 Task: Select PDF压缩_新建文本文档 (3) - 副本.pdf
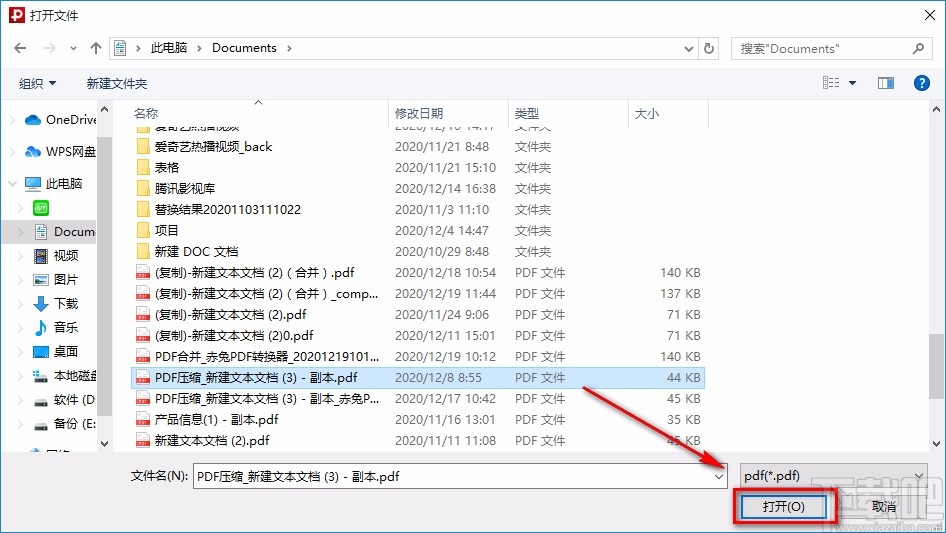click(417, 378)
